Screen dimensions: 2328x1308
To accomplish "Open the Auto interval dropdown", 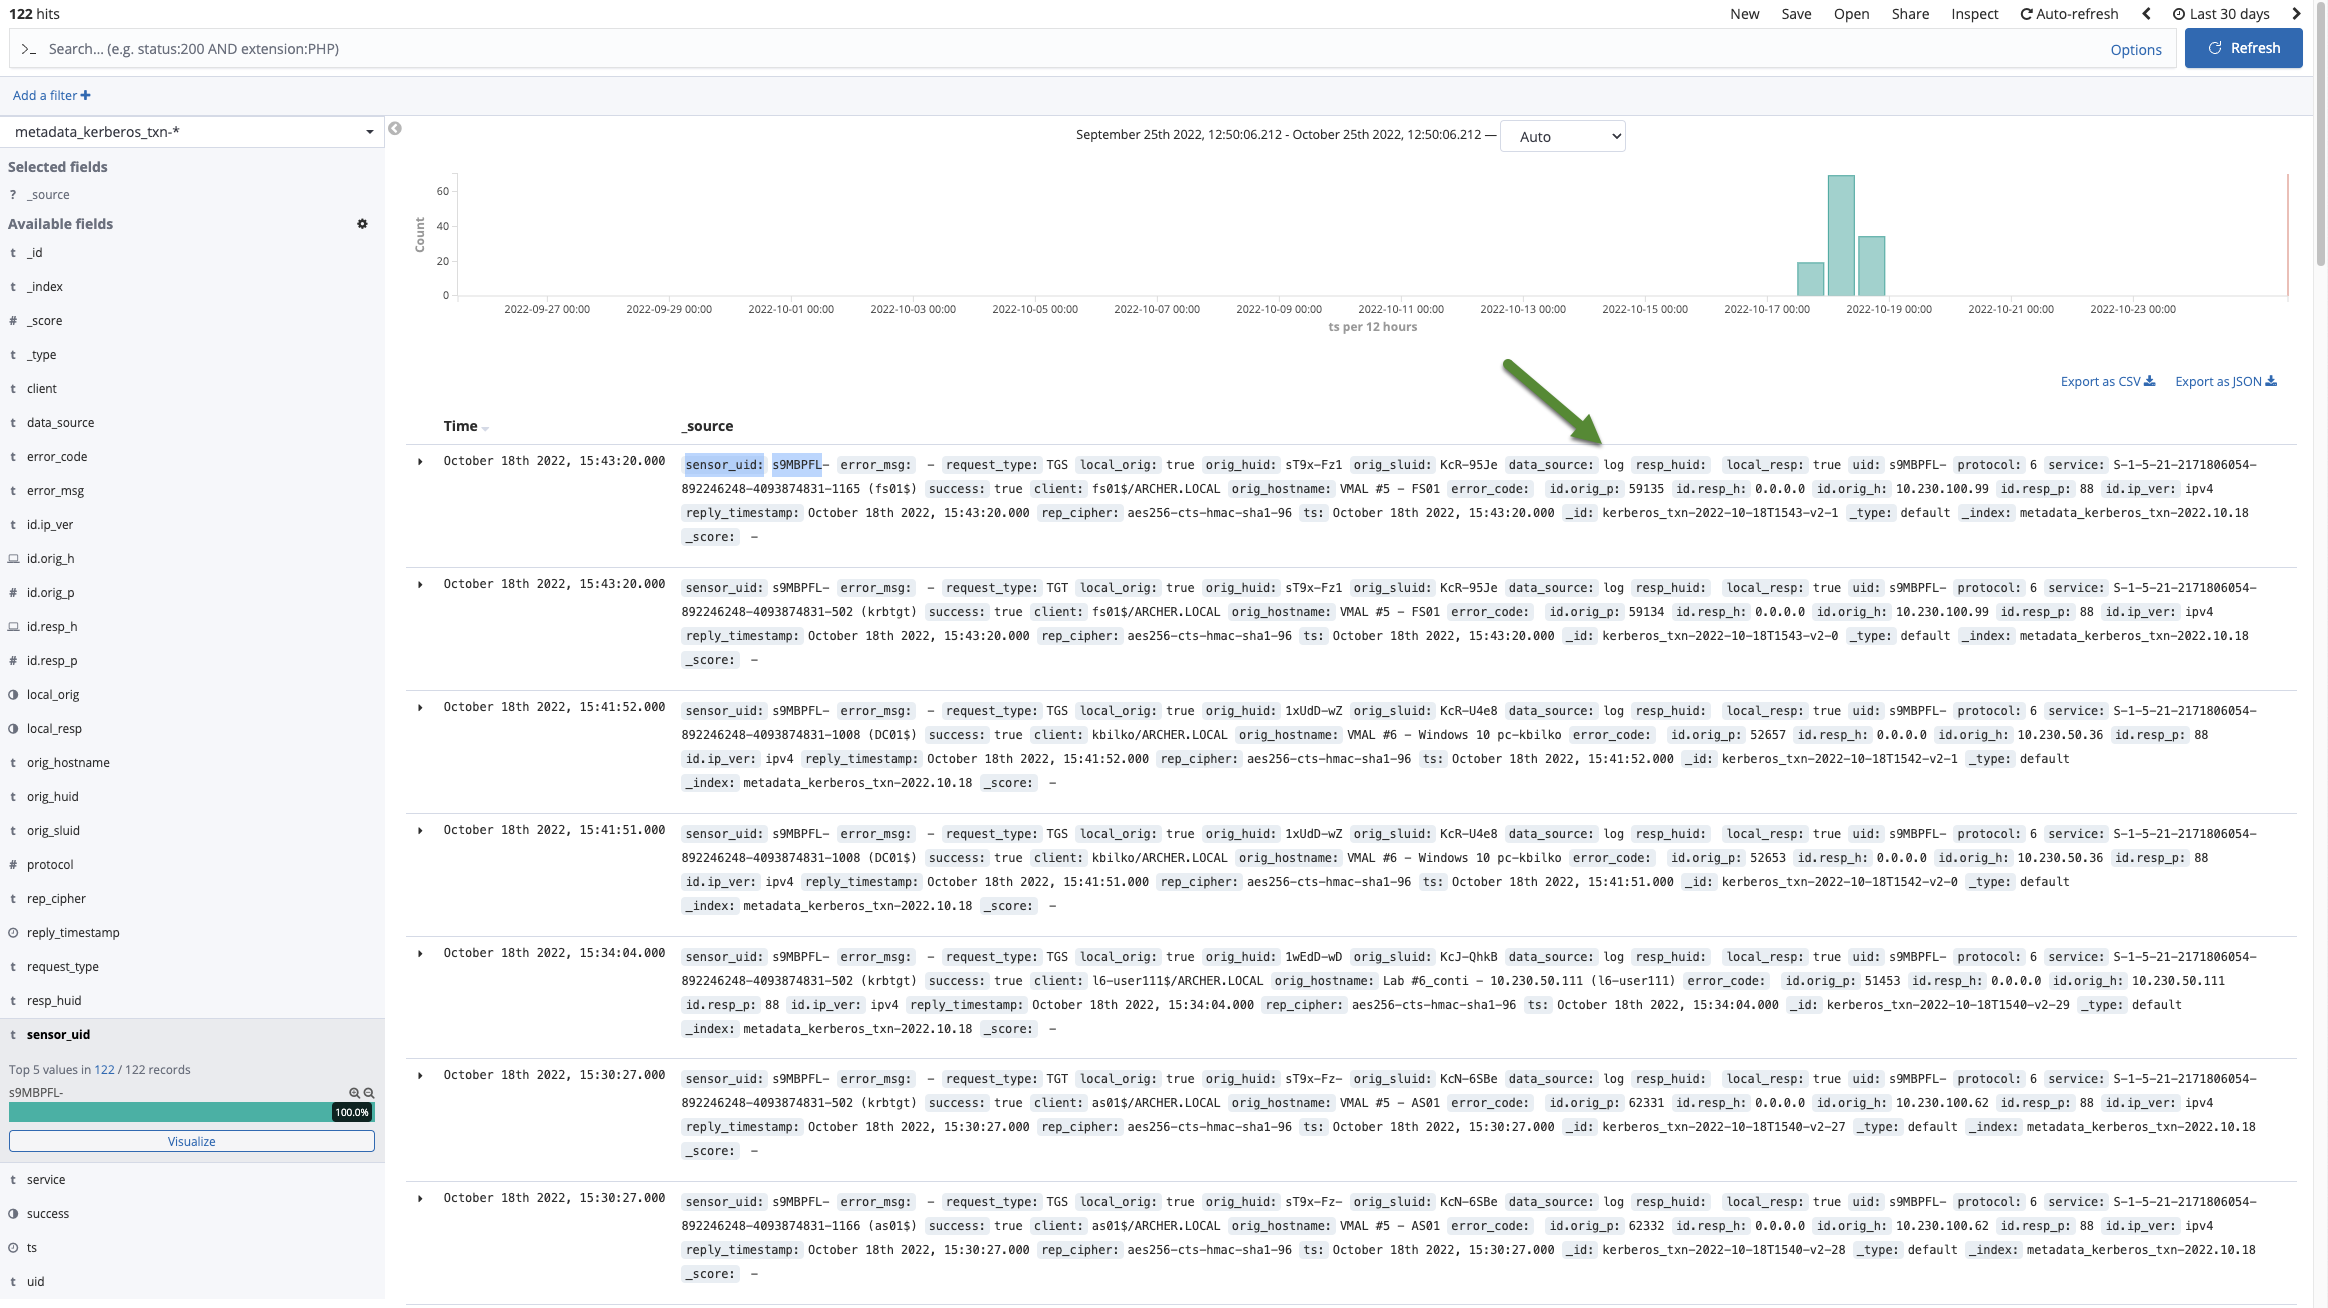I will pyautogui.click(x=1562, y=137).
